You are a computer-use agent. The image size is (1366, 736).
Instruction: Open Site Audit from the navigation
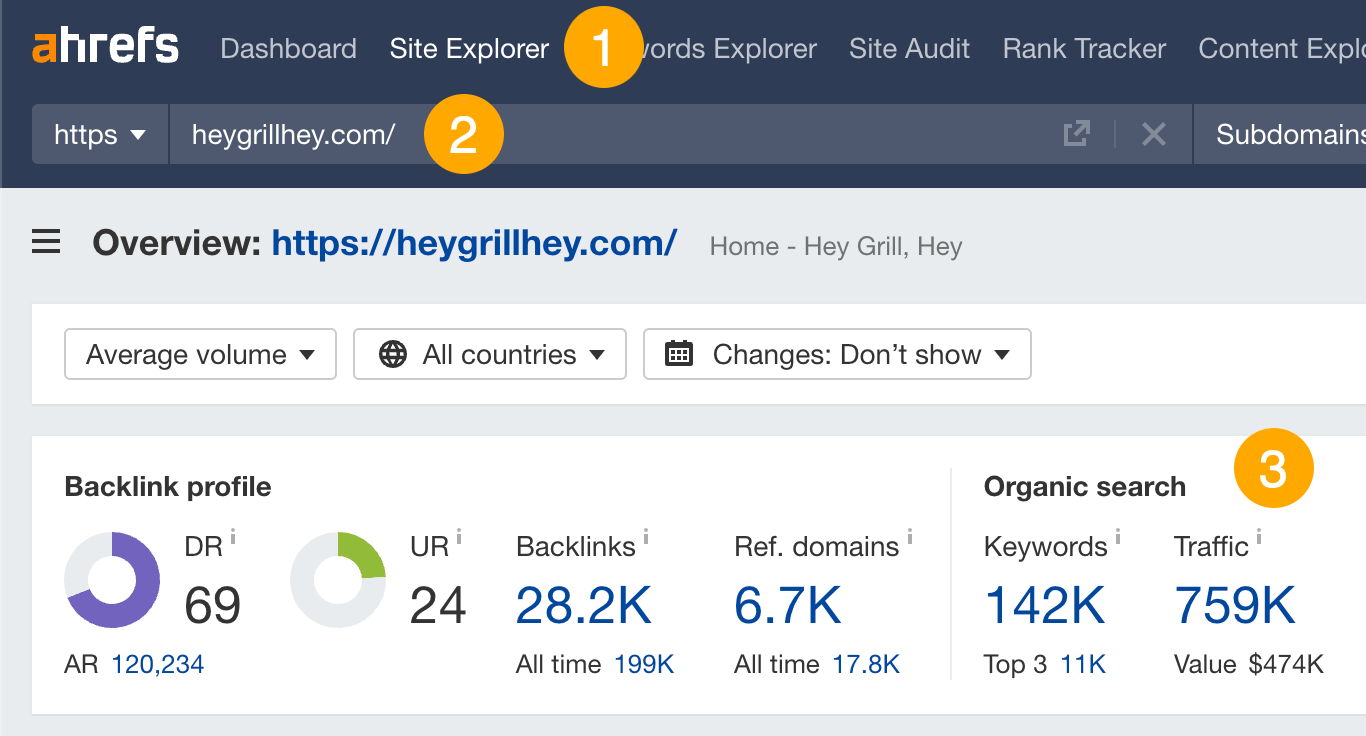coord(908,48)
